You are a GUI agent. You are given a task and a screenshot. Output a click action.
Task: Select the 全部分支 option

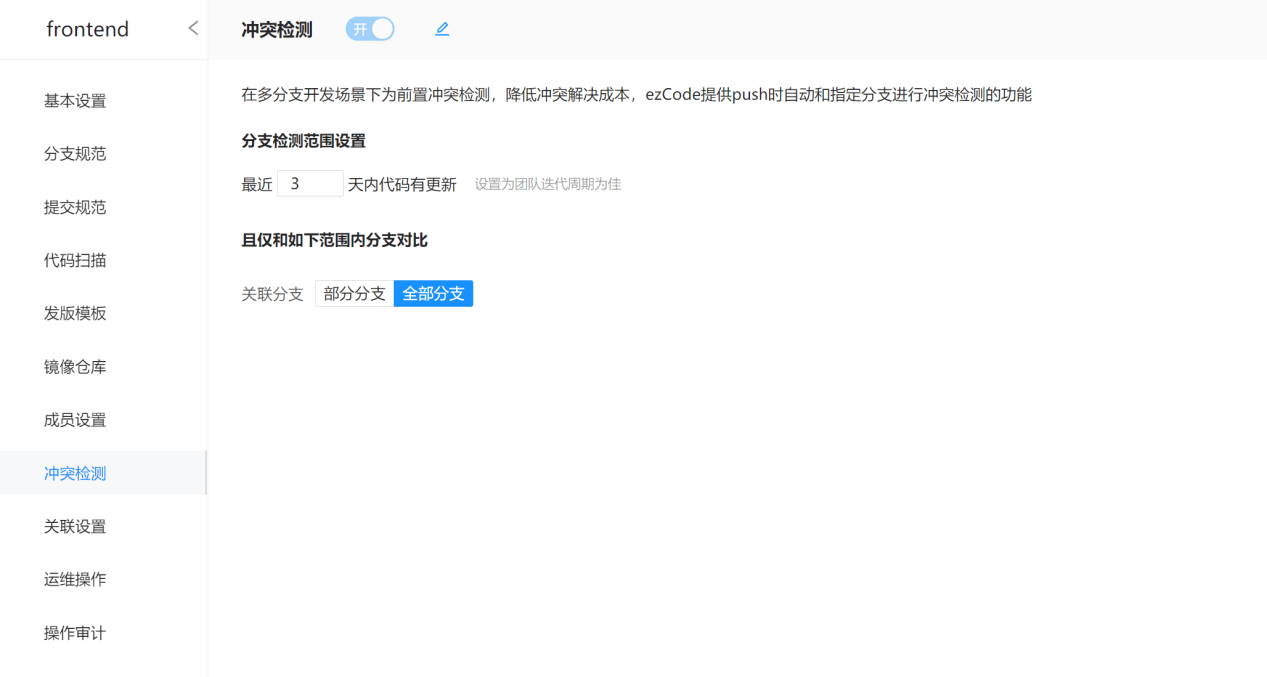tap(433, 294)
